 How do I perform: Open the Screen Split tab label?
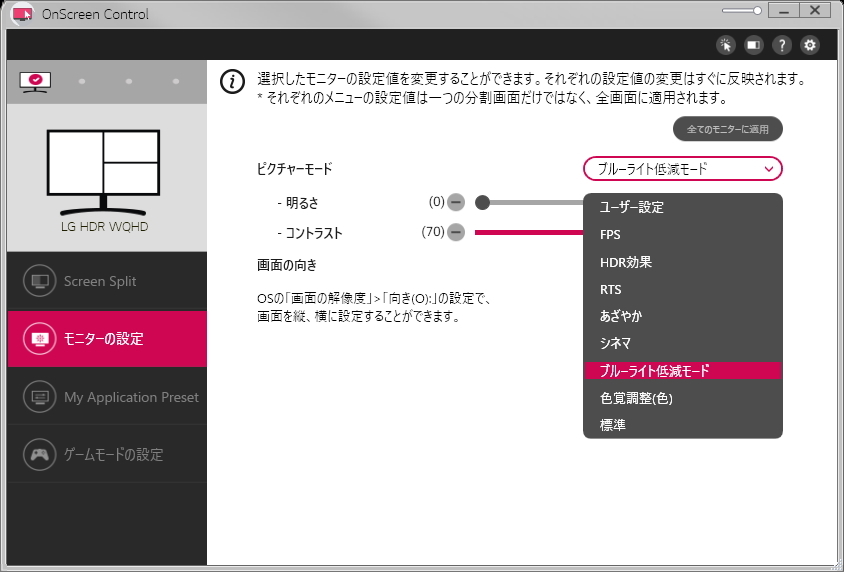click(100, 281)
